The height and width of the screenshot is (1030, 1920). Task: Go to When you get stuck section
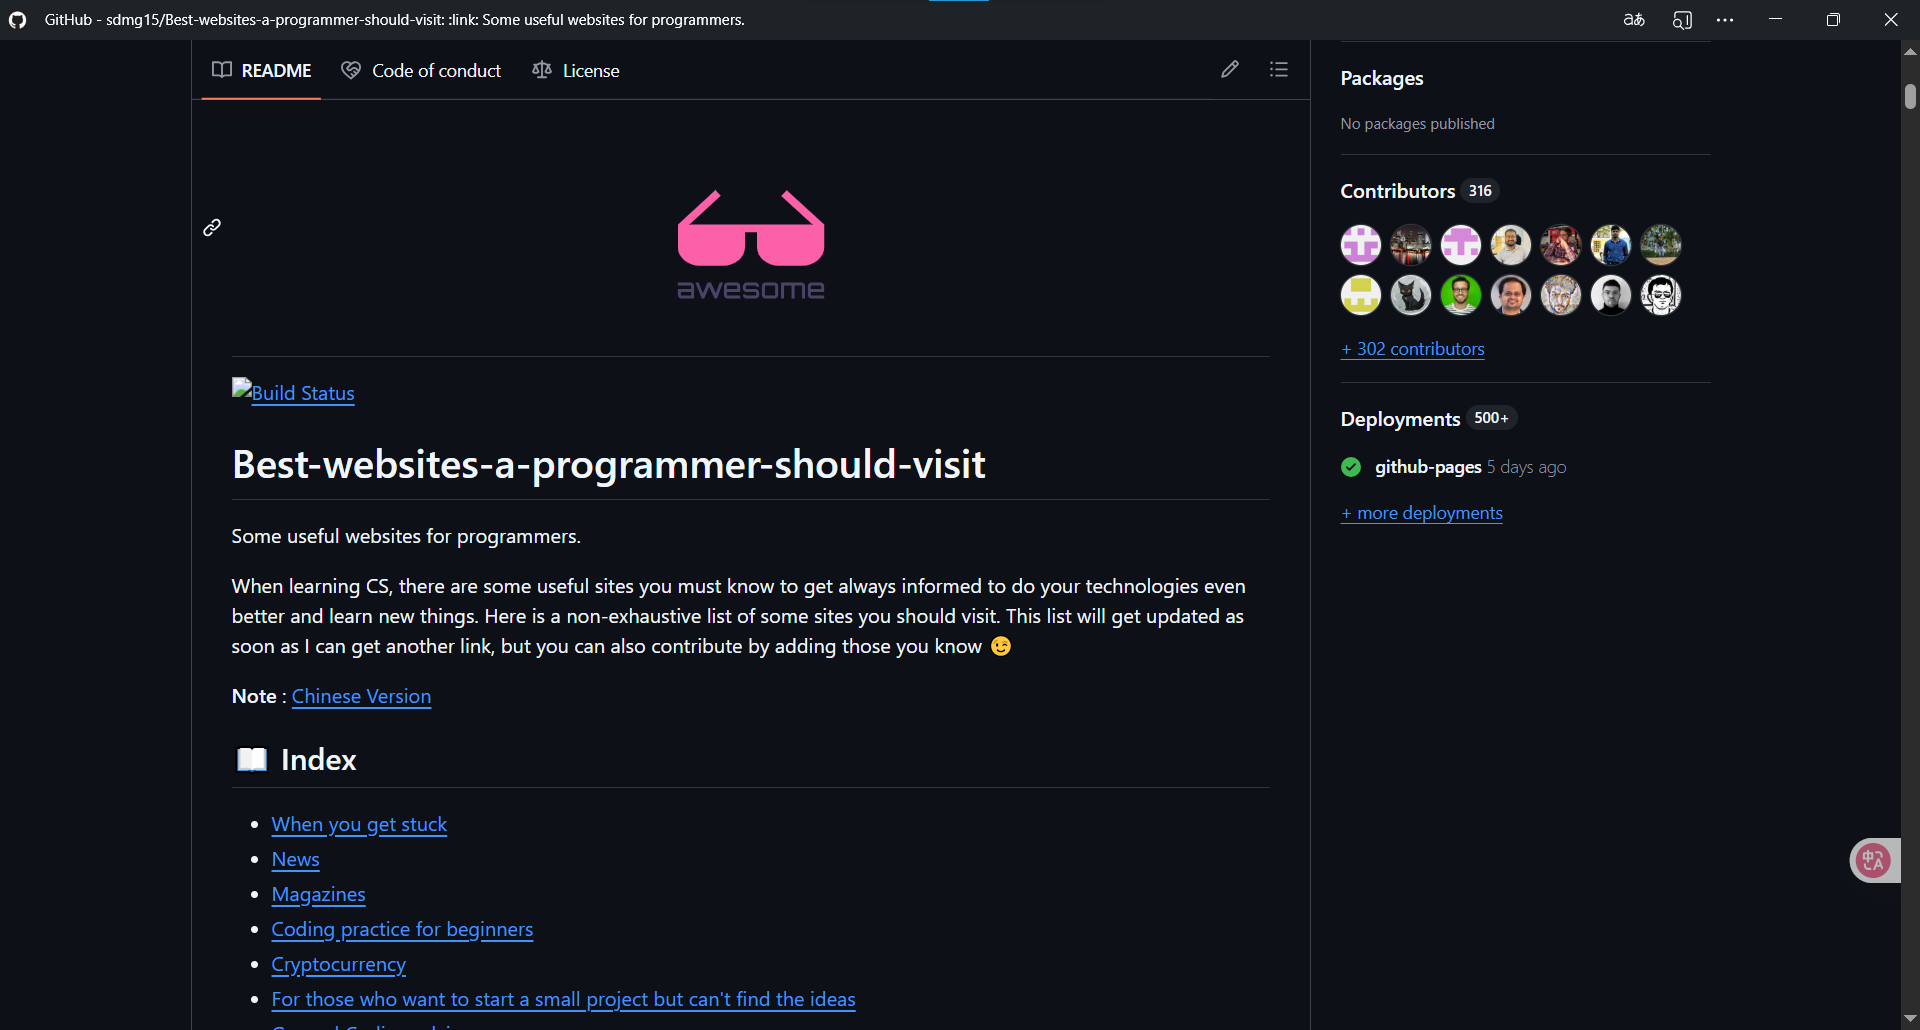pyautogui.click(x=359, y=824)
